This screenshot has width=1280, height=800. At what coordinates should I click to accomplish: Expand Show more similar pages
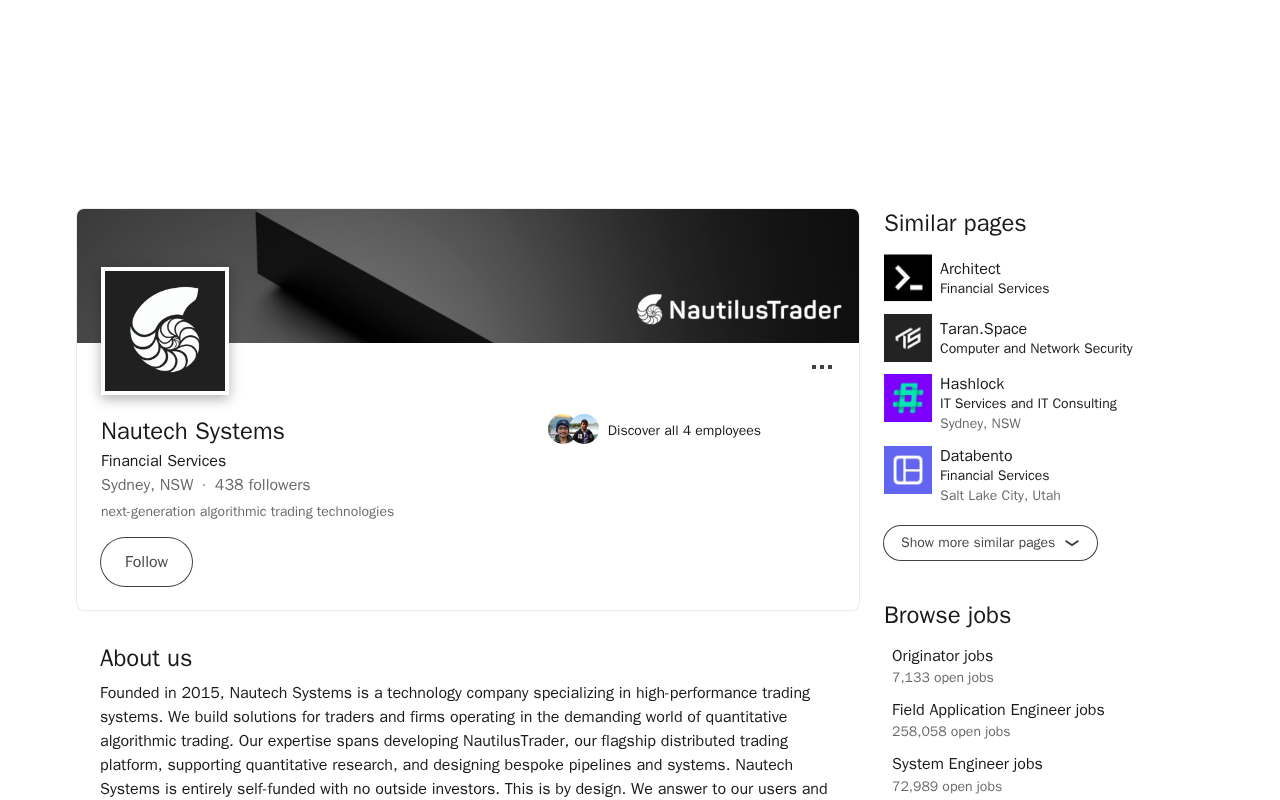click(990, 543)
